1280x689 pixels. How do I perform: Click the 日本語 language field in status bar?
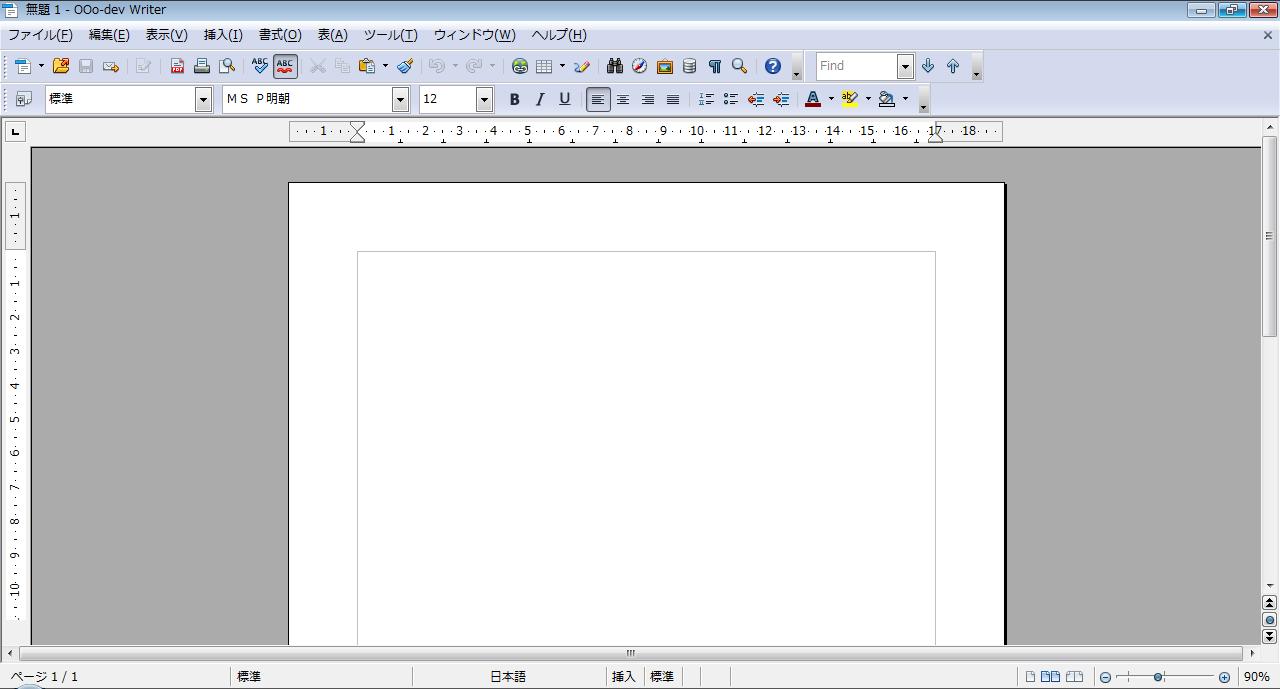click(x=508, y=677)
